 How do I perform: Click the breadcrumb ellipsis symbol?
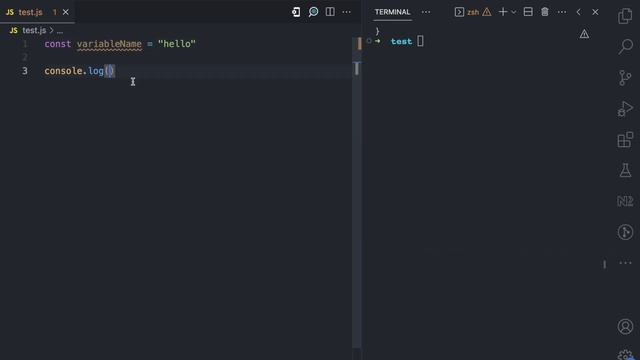pyautogui.click(x=60, y=31)
